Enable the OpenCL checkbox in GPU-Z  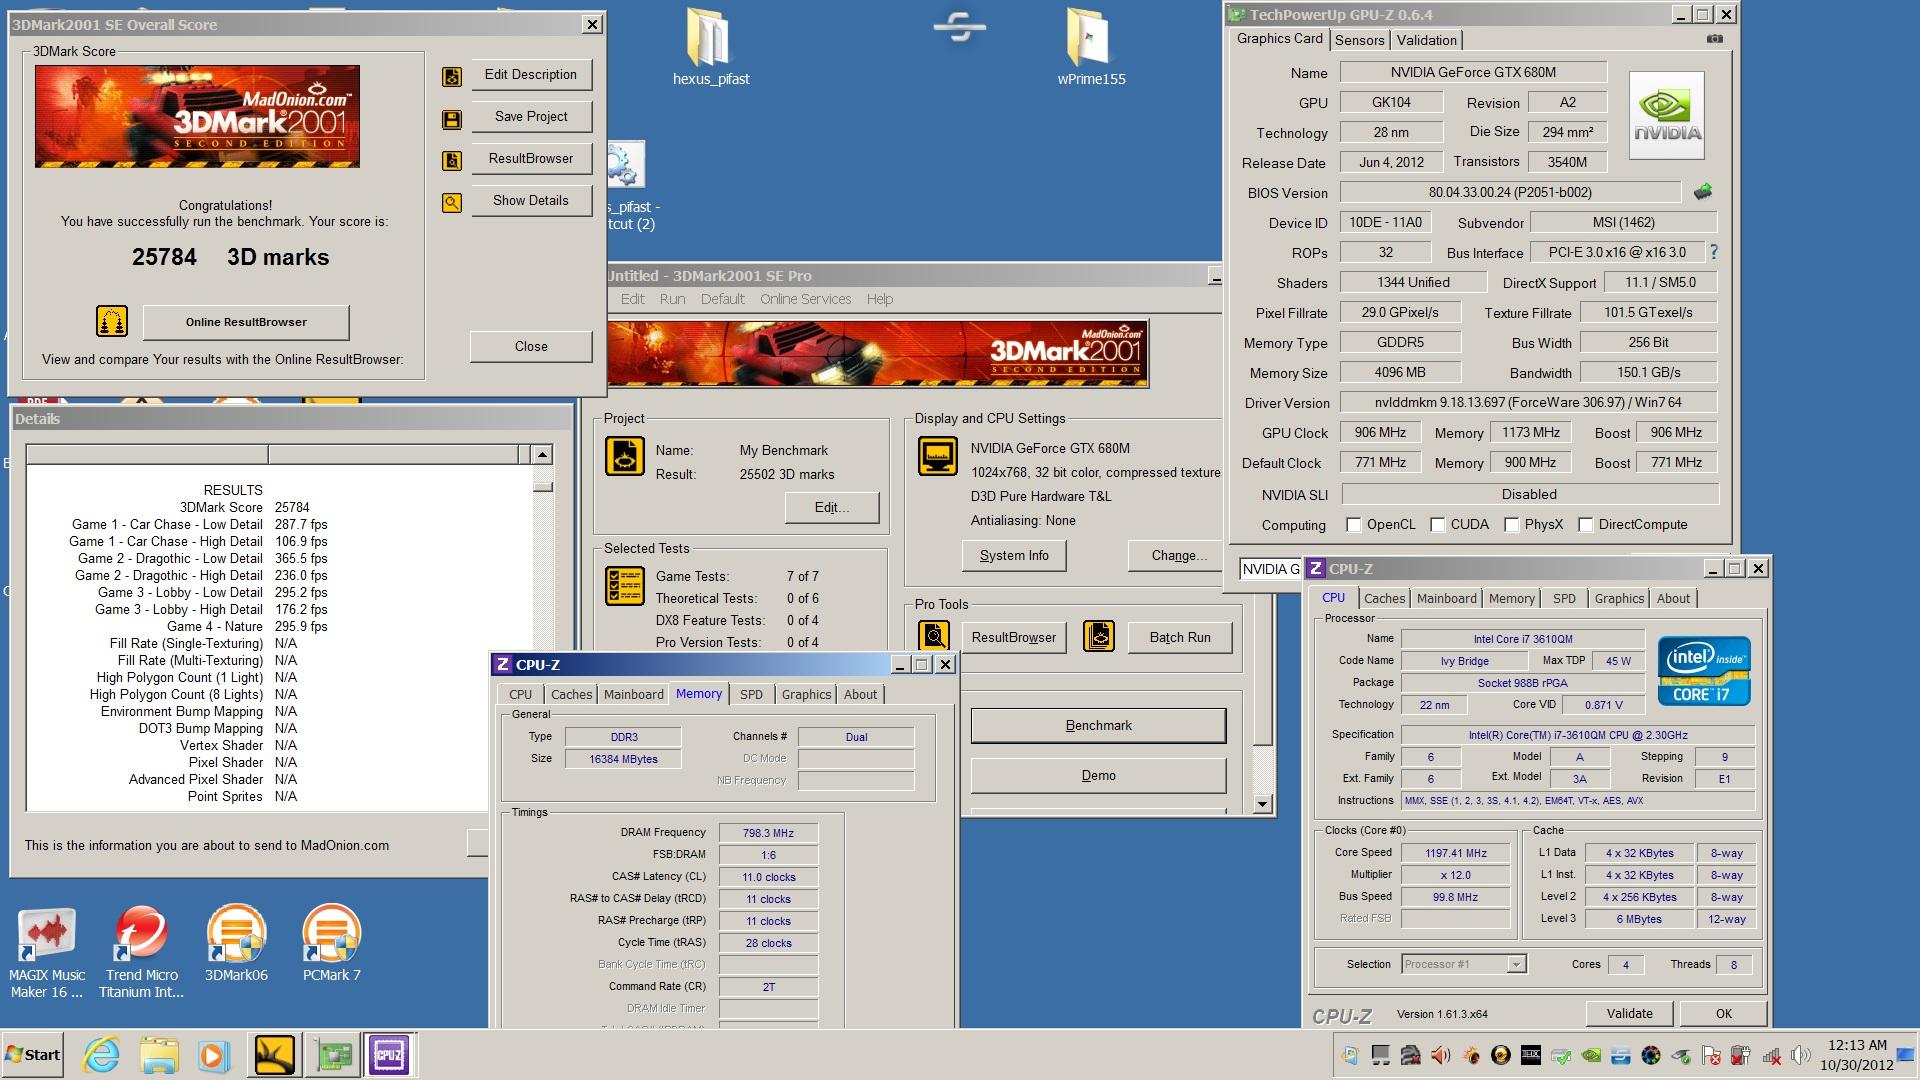pos(1353,525)
